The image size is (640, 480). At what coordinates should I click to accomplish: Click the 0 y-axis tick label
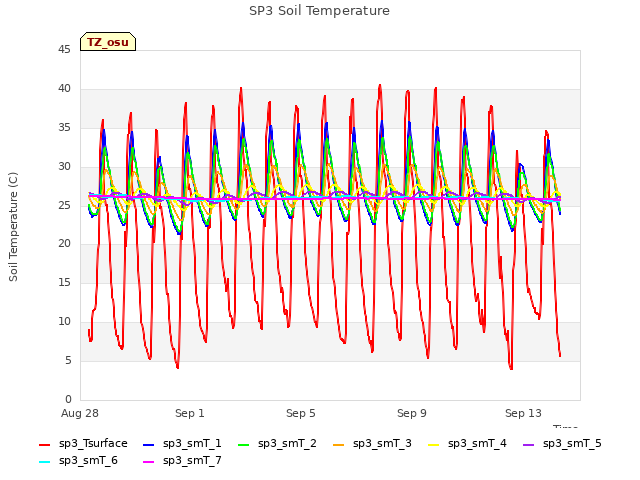click(68, 399)
